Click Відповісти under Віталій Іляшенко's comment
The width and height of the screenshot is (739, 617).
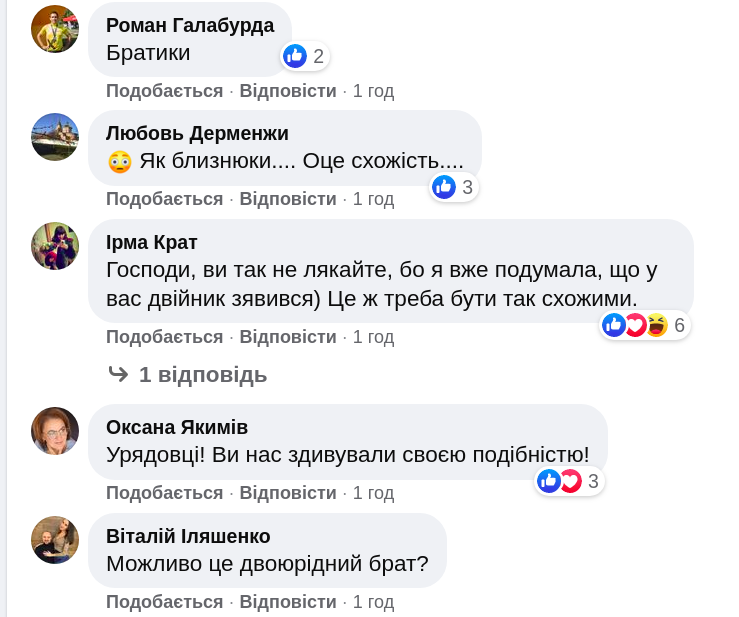[x=288, y=602]
